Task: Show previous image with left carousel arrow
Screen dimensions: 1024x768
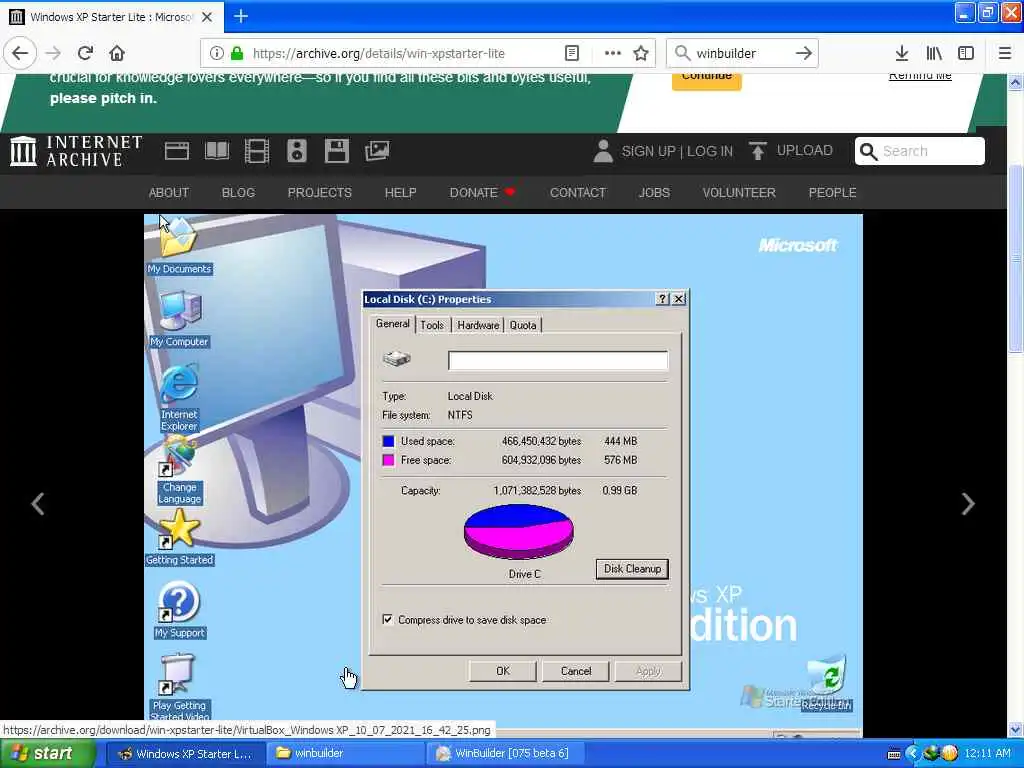Action: tap(38, 504)
